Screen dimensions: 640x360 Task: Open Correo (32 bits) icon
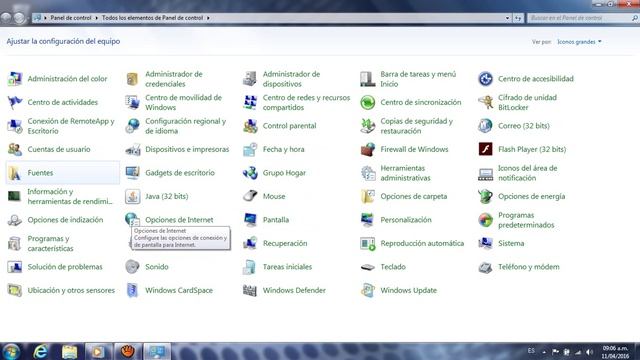tap(485, 126)
